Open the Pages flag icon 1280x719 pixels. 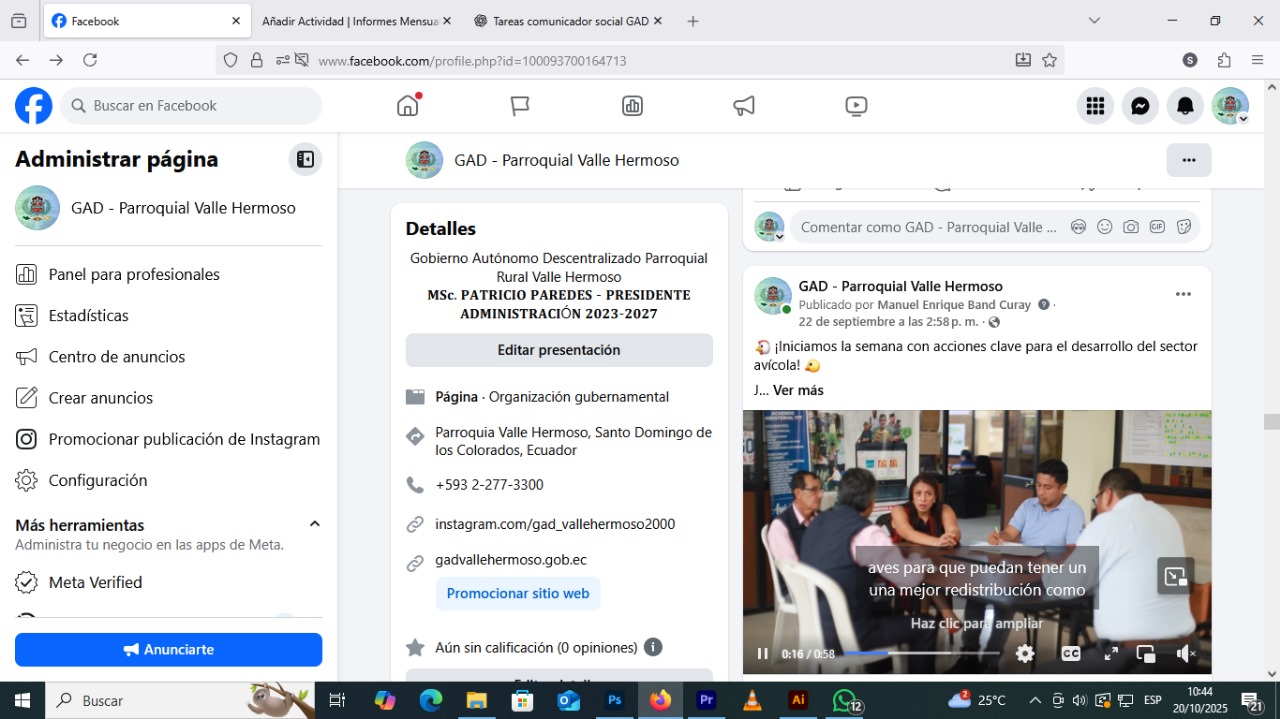[x=520, y=106]
